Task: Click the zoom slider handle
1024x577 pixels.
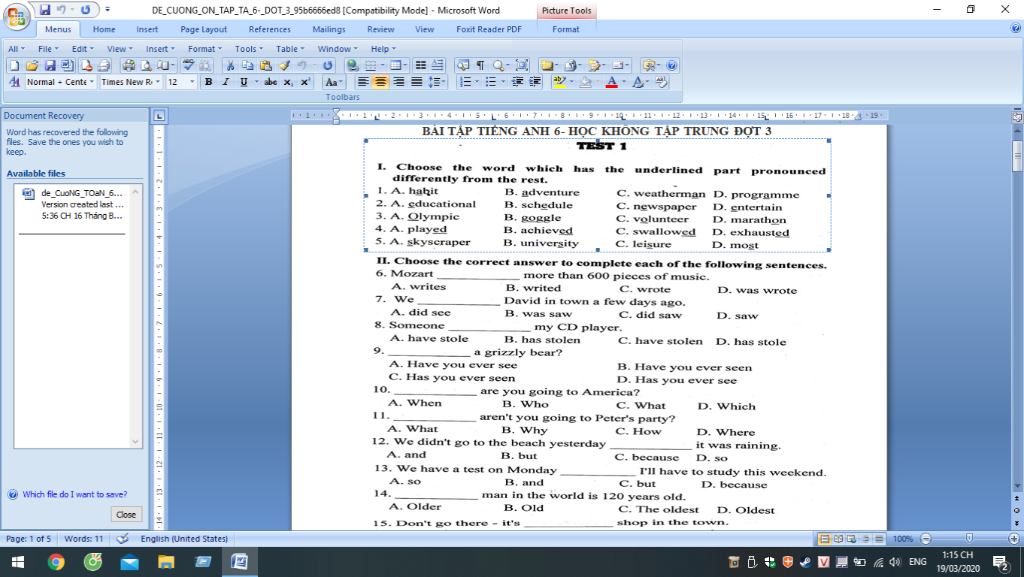Action: tap(969, 538)
